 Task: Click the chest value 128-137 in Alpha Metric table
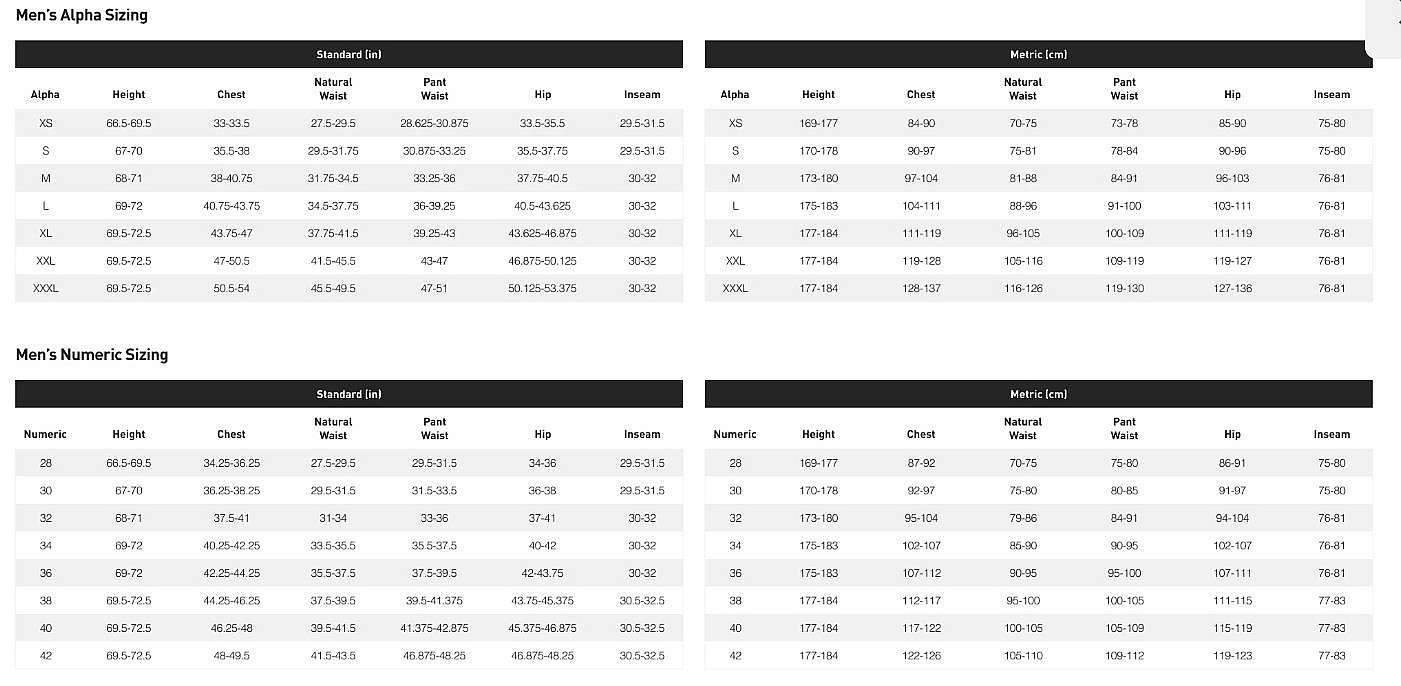(x=921, y=289)
